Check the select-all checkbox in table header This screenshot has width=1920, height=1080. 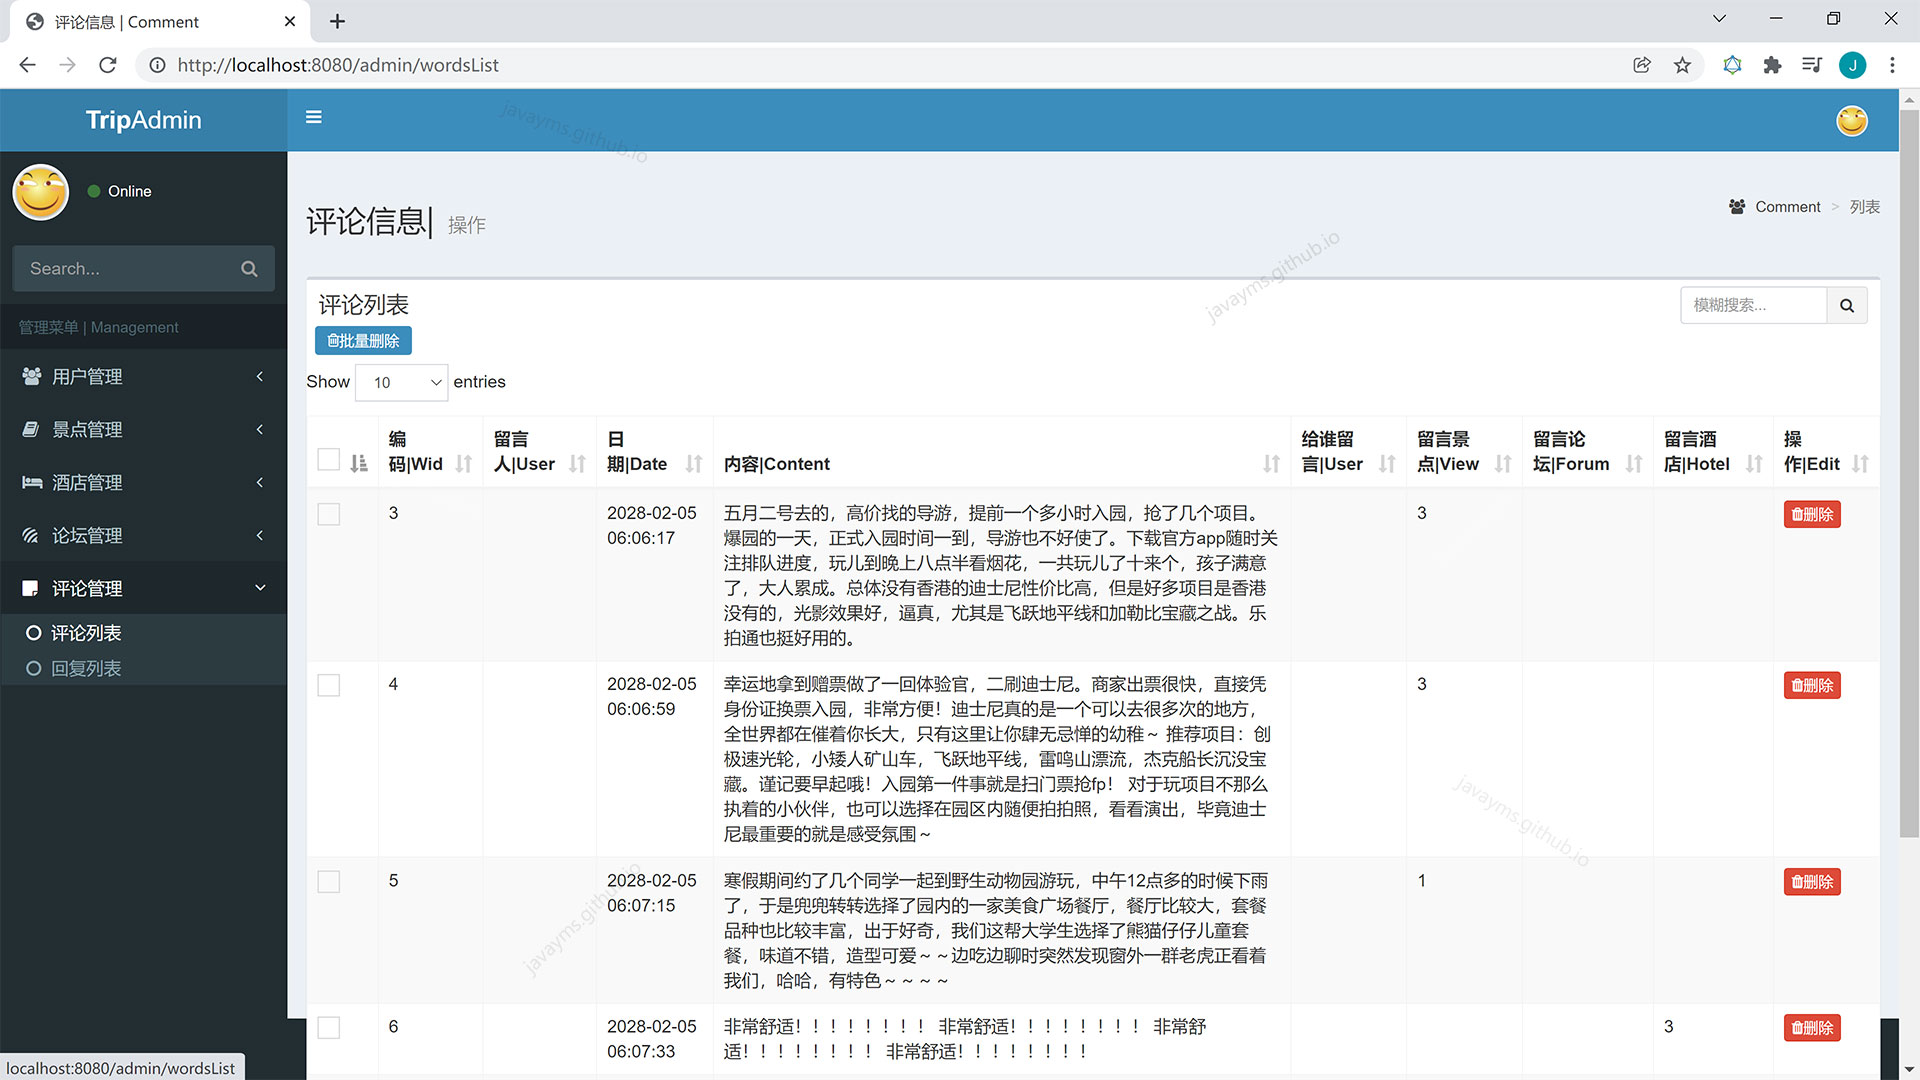coord(328,459)
